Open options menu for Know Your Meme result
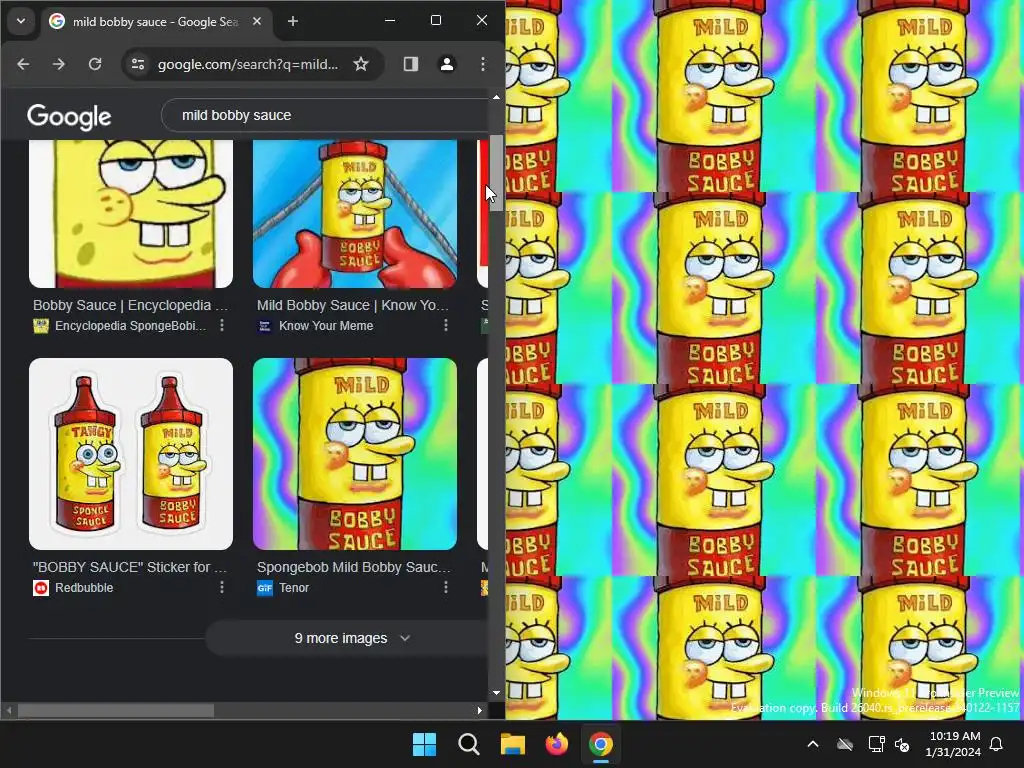The width and height of the screenshot is (1024, 768). pyautogui.click(x=446, y=325)
